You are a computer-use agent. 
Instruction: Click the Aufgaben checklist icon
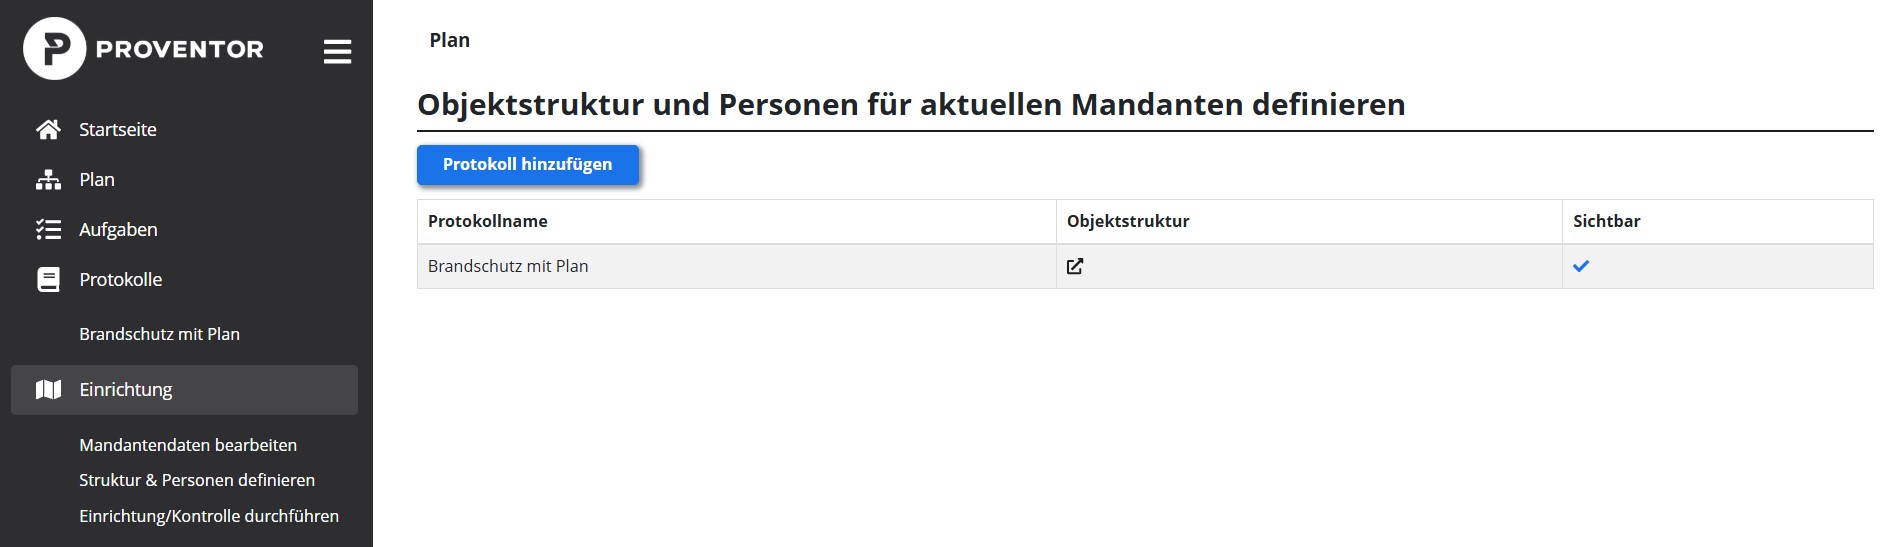click(48, 230)
